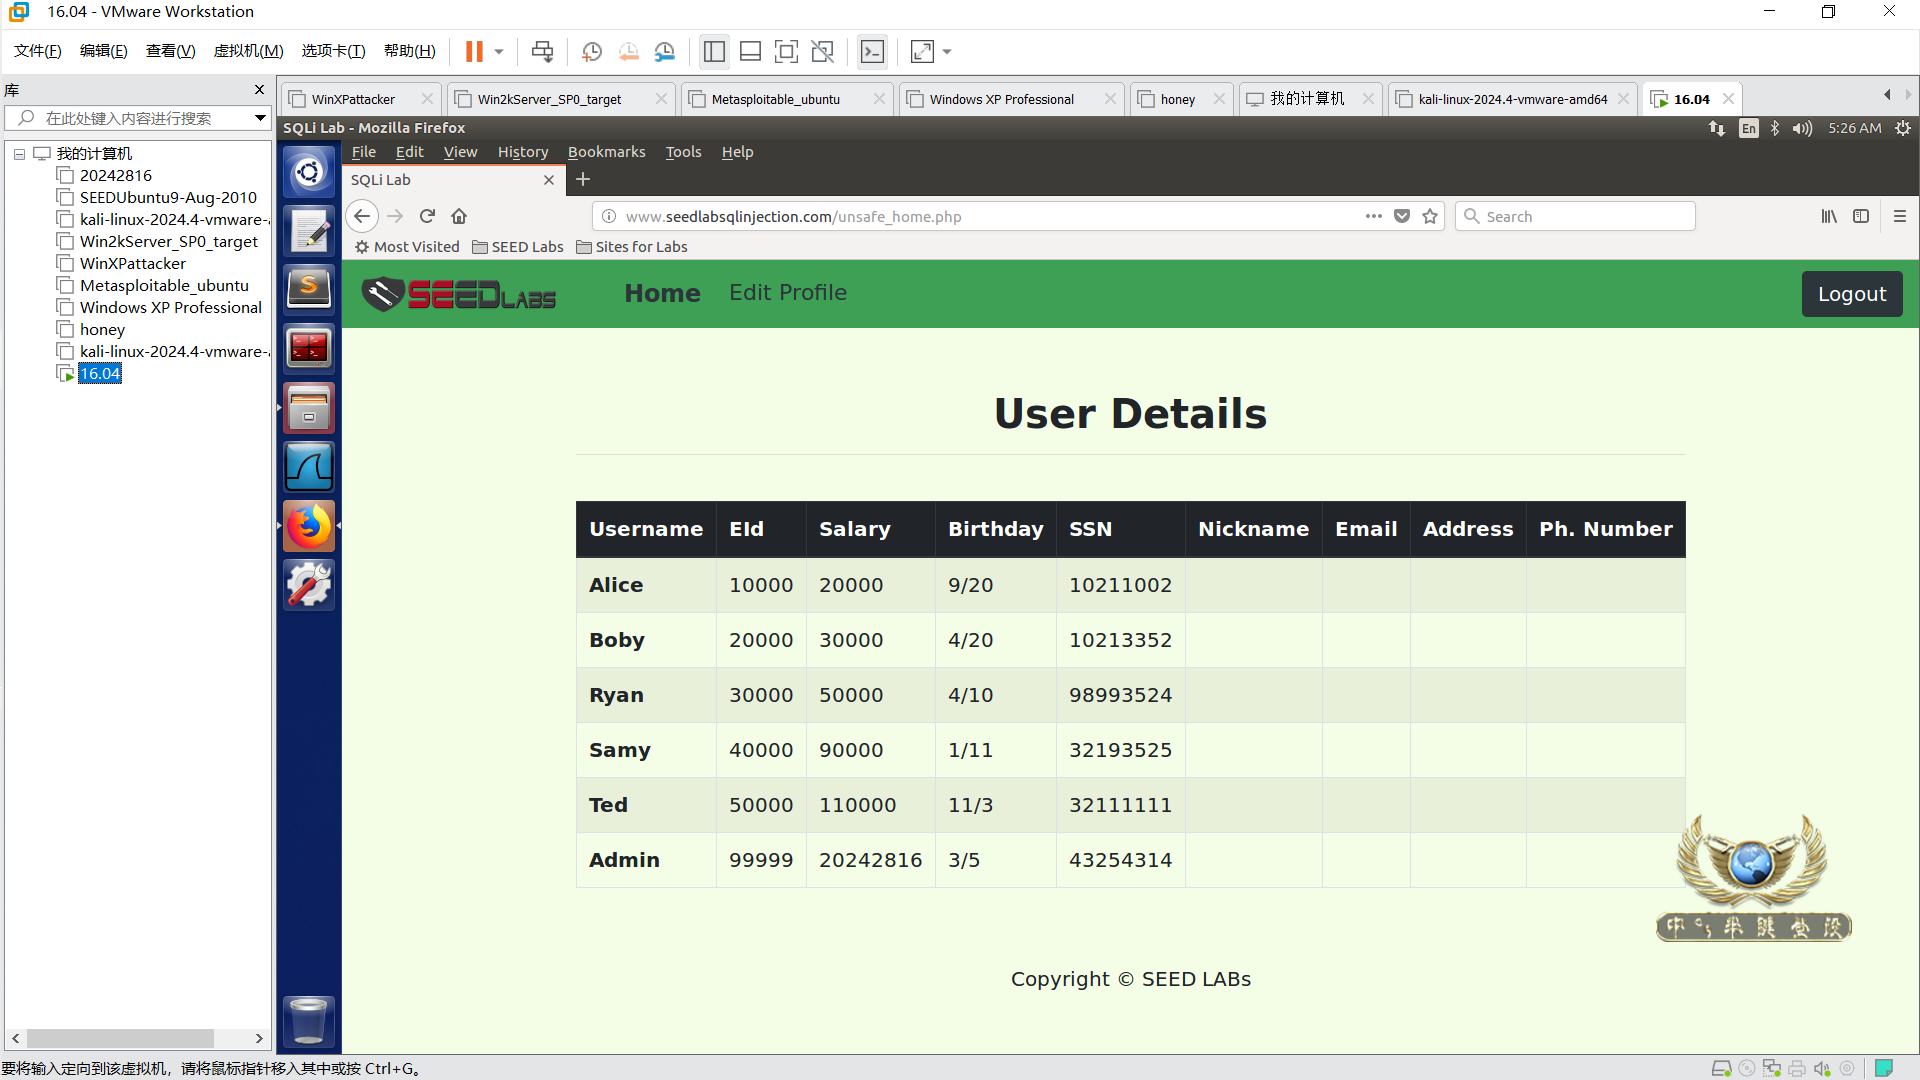Click VMware snapshot icon in toolbar
1920x1080 pixels.
coord(592,52)
